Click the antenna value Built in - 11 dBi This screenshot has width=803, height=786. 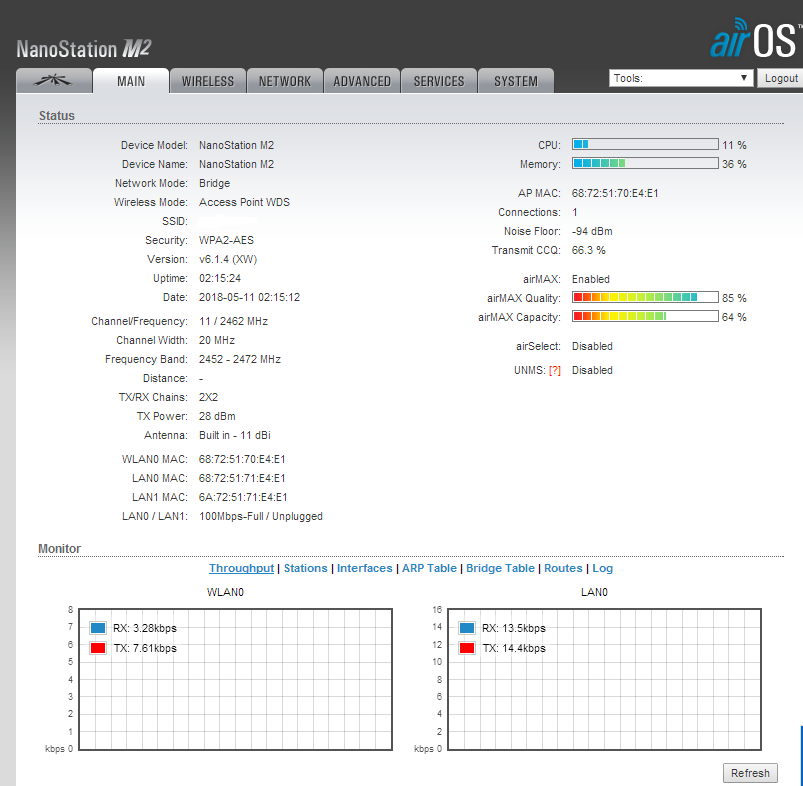coord(235,435)
